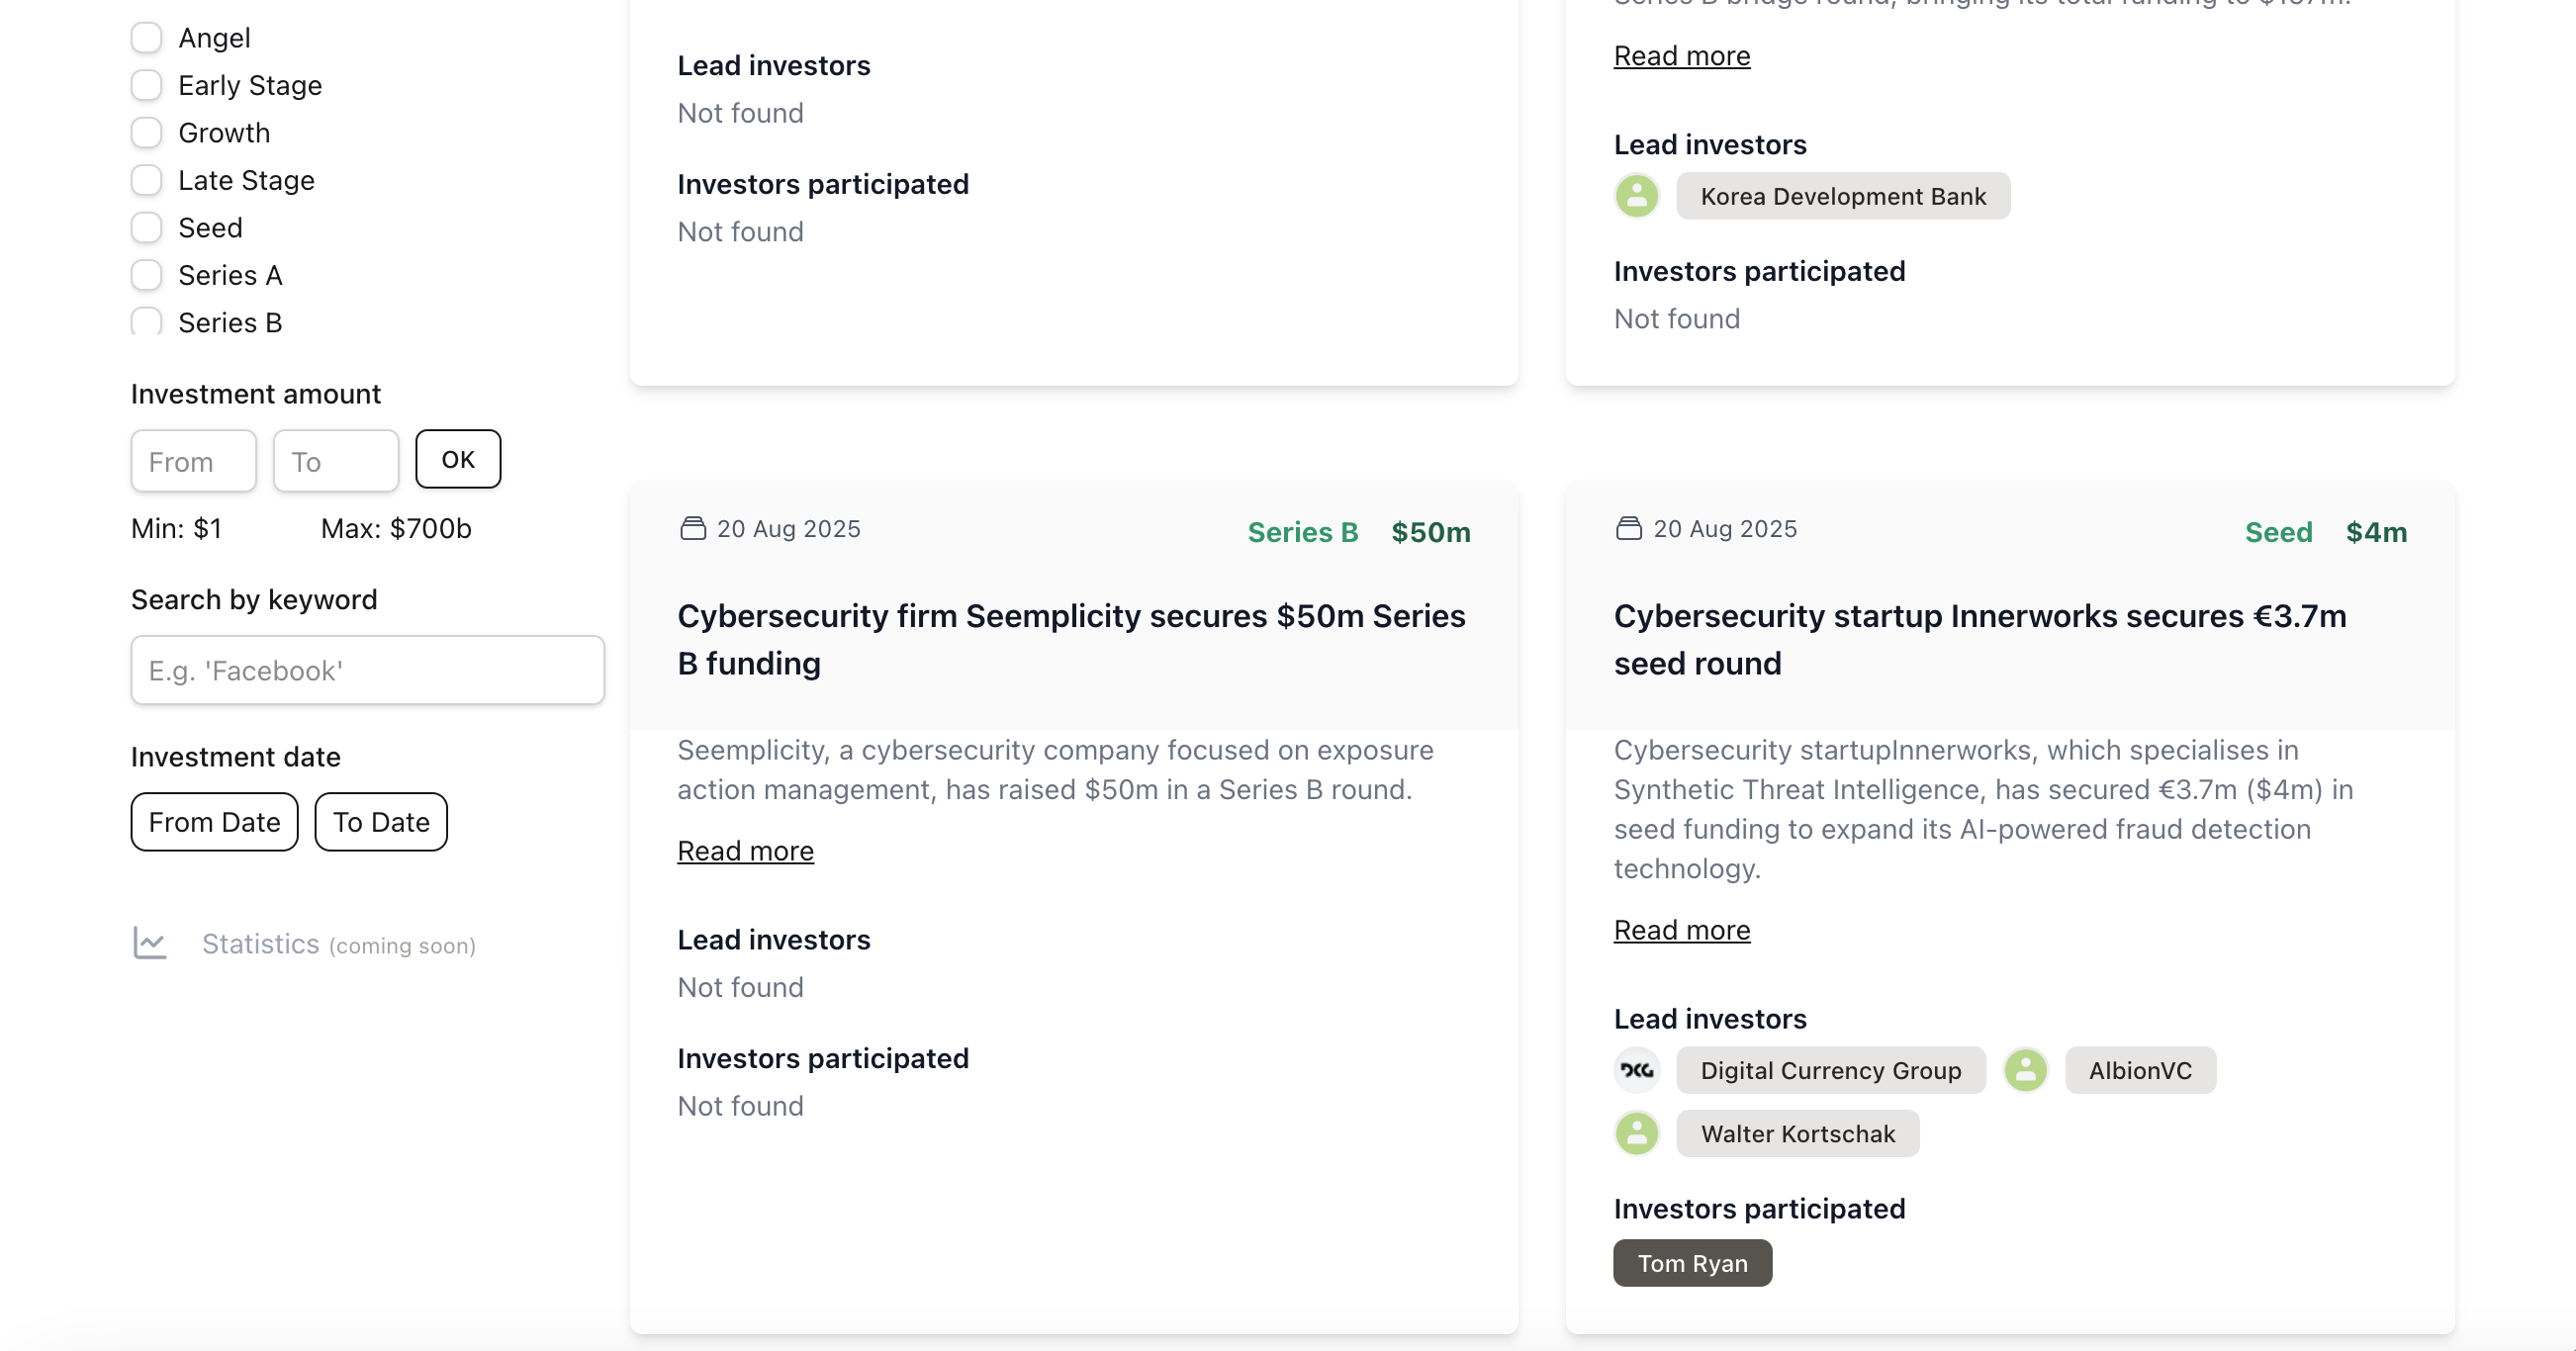Click Korea Development Bank avatar icon
This screenshot has width=2576, height=1351.
point(1636,196)
